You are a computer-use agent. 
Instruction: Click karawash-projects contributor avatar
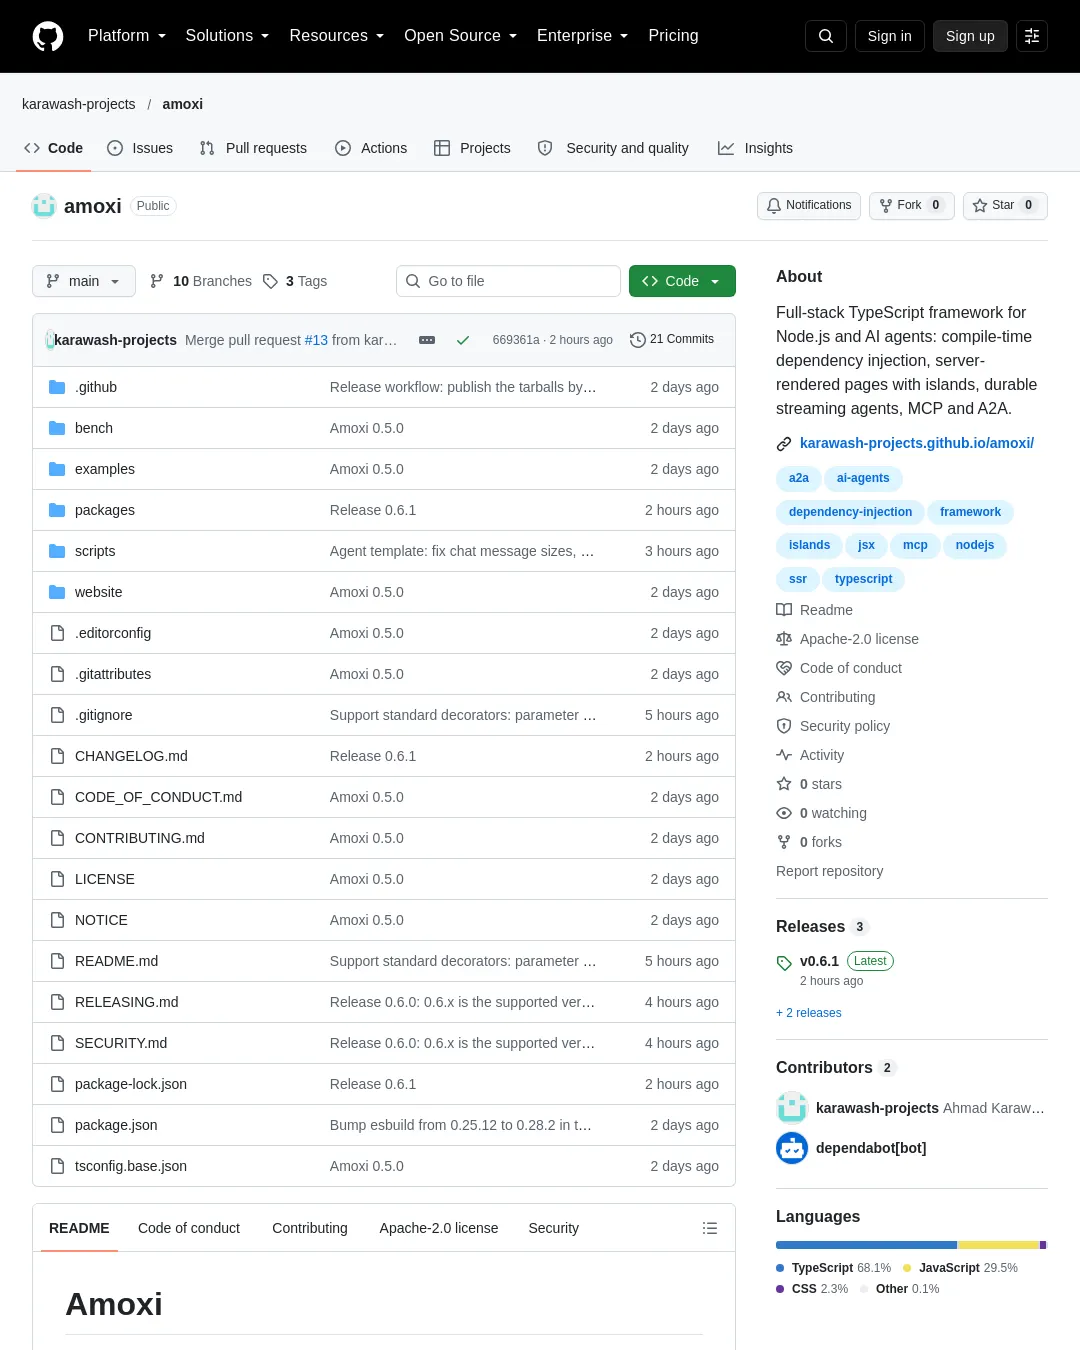[x=792, y=1108]
